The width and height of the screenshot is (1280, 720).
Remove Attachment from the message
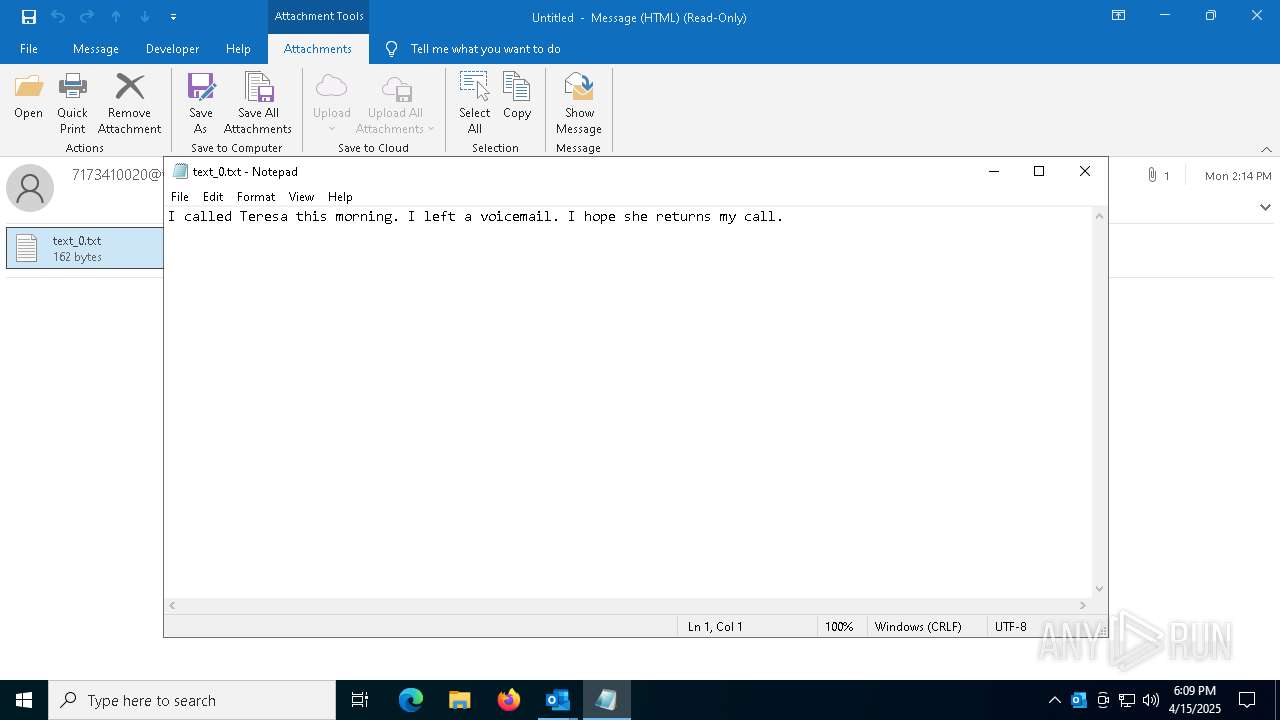pos(129,104)
